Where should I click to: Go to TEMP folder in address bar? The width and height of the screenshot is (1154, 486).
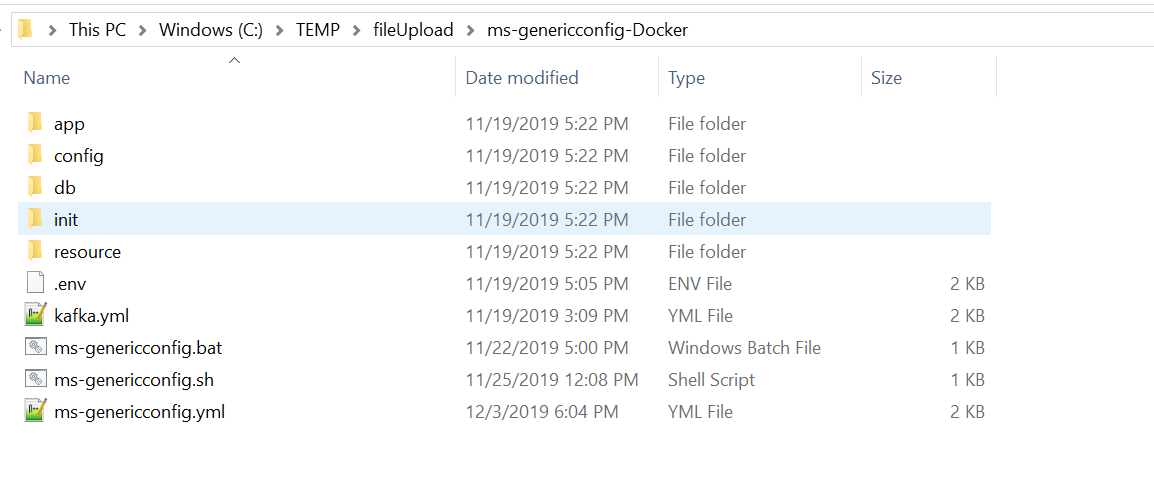[x=318, y=30]
